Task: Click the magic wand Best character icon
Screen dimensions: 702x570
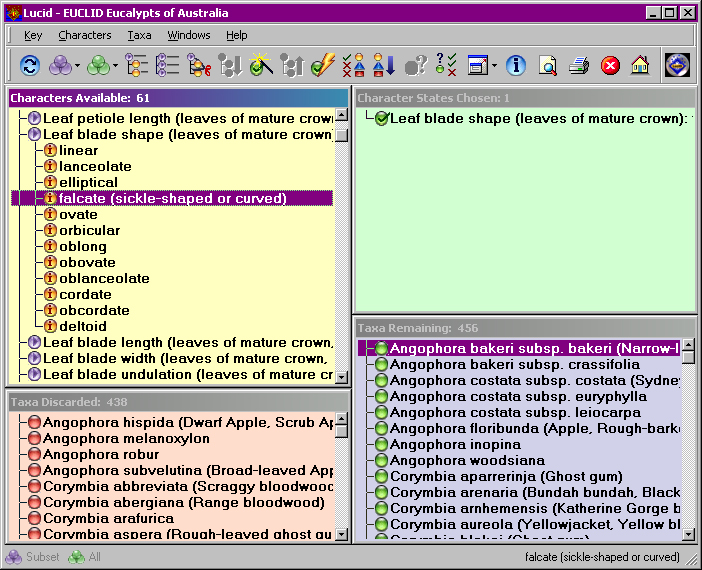Action: coord(261,64)
